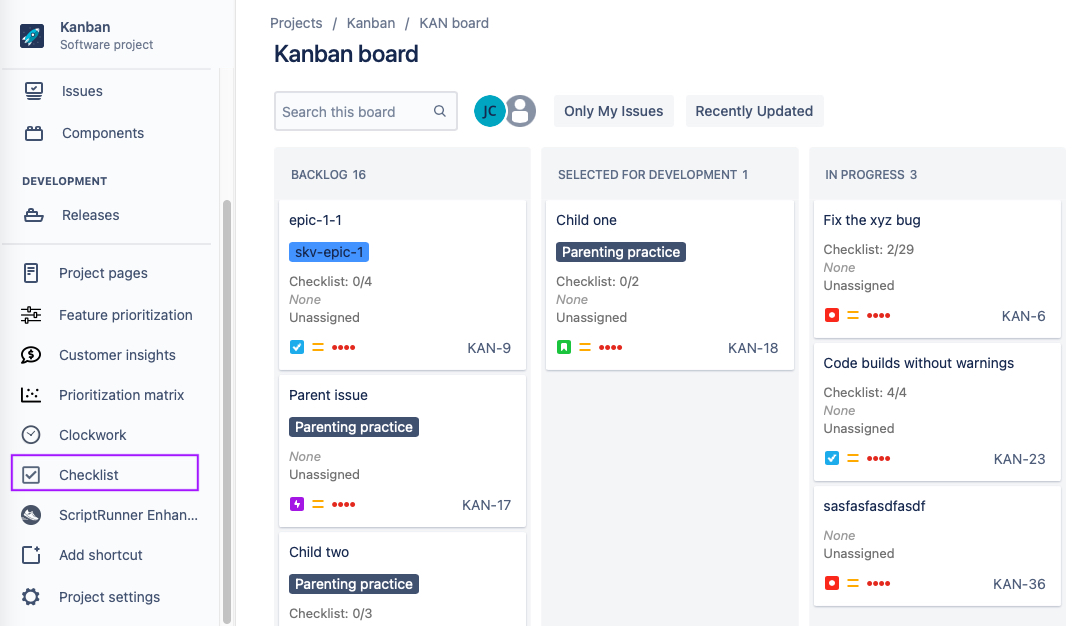The height and width of the screenshot is (626, 1076).
Task: Click the epic type icon on KAN-17
Action: click(x=296, y=505)
